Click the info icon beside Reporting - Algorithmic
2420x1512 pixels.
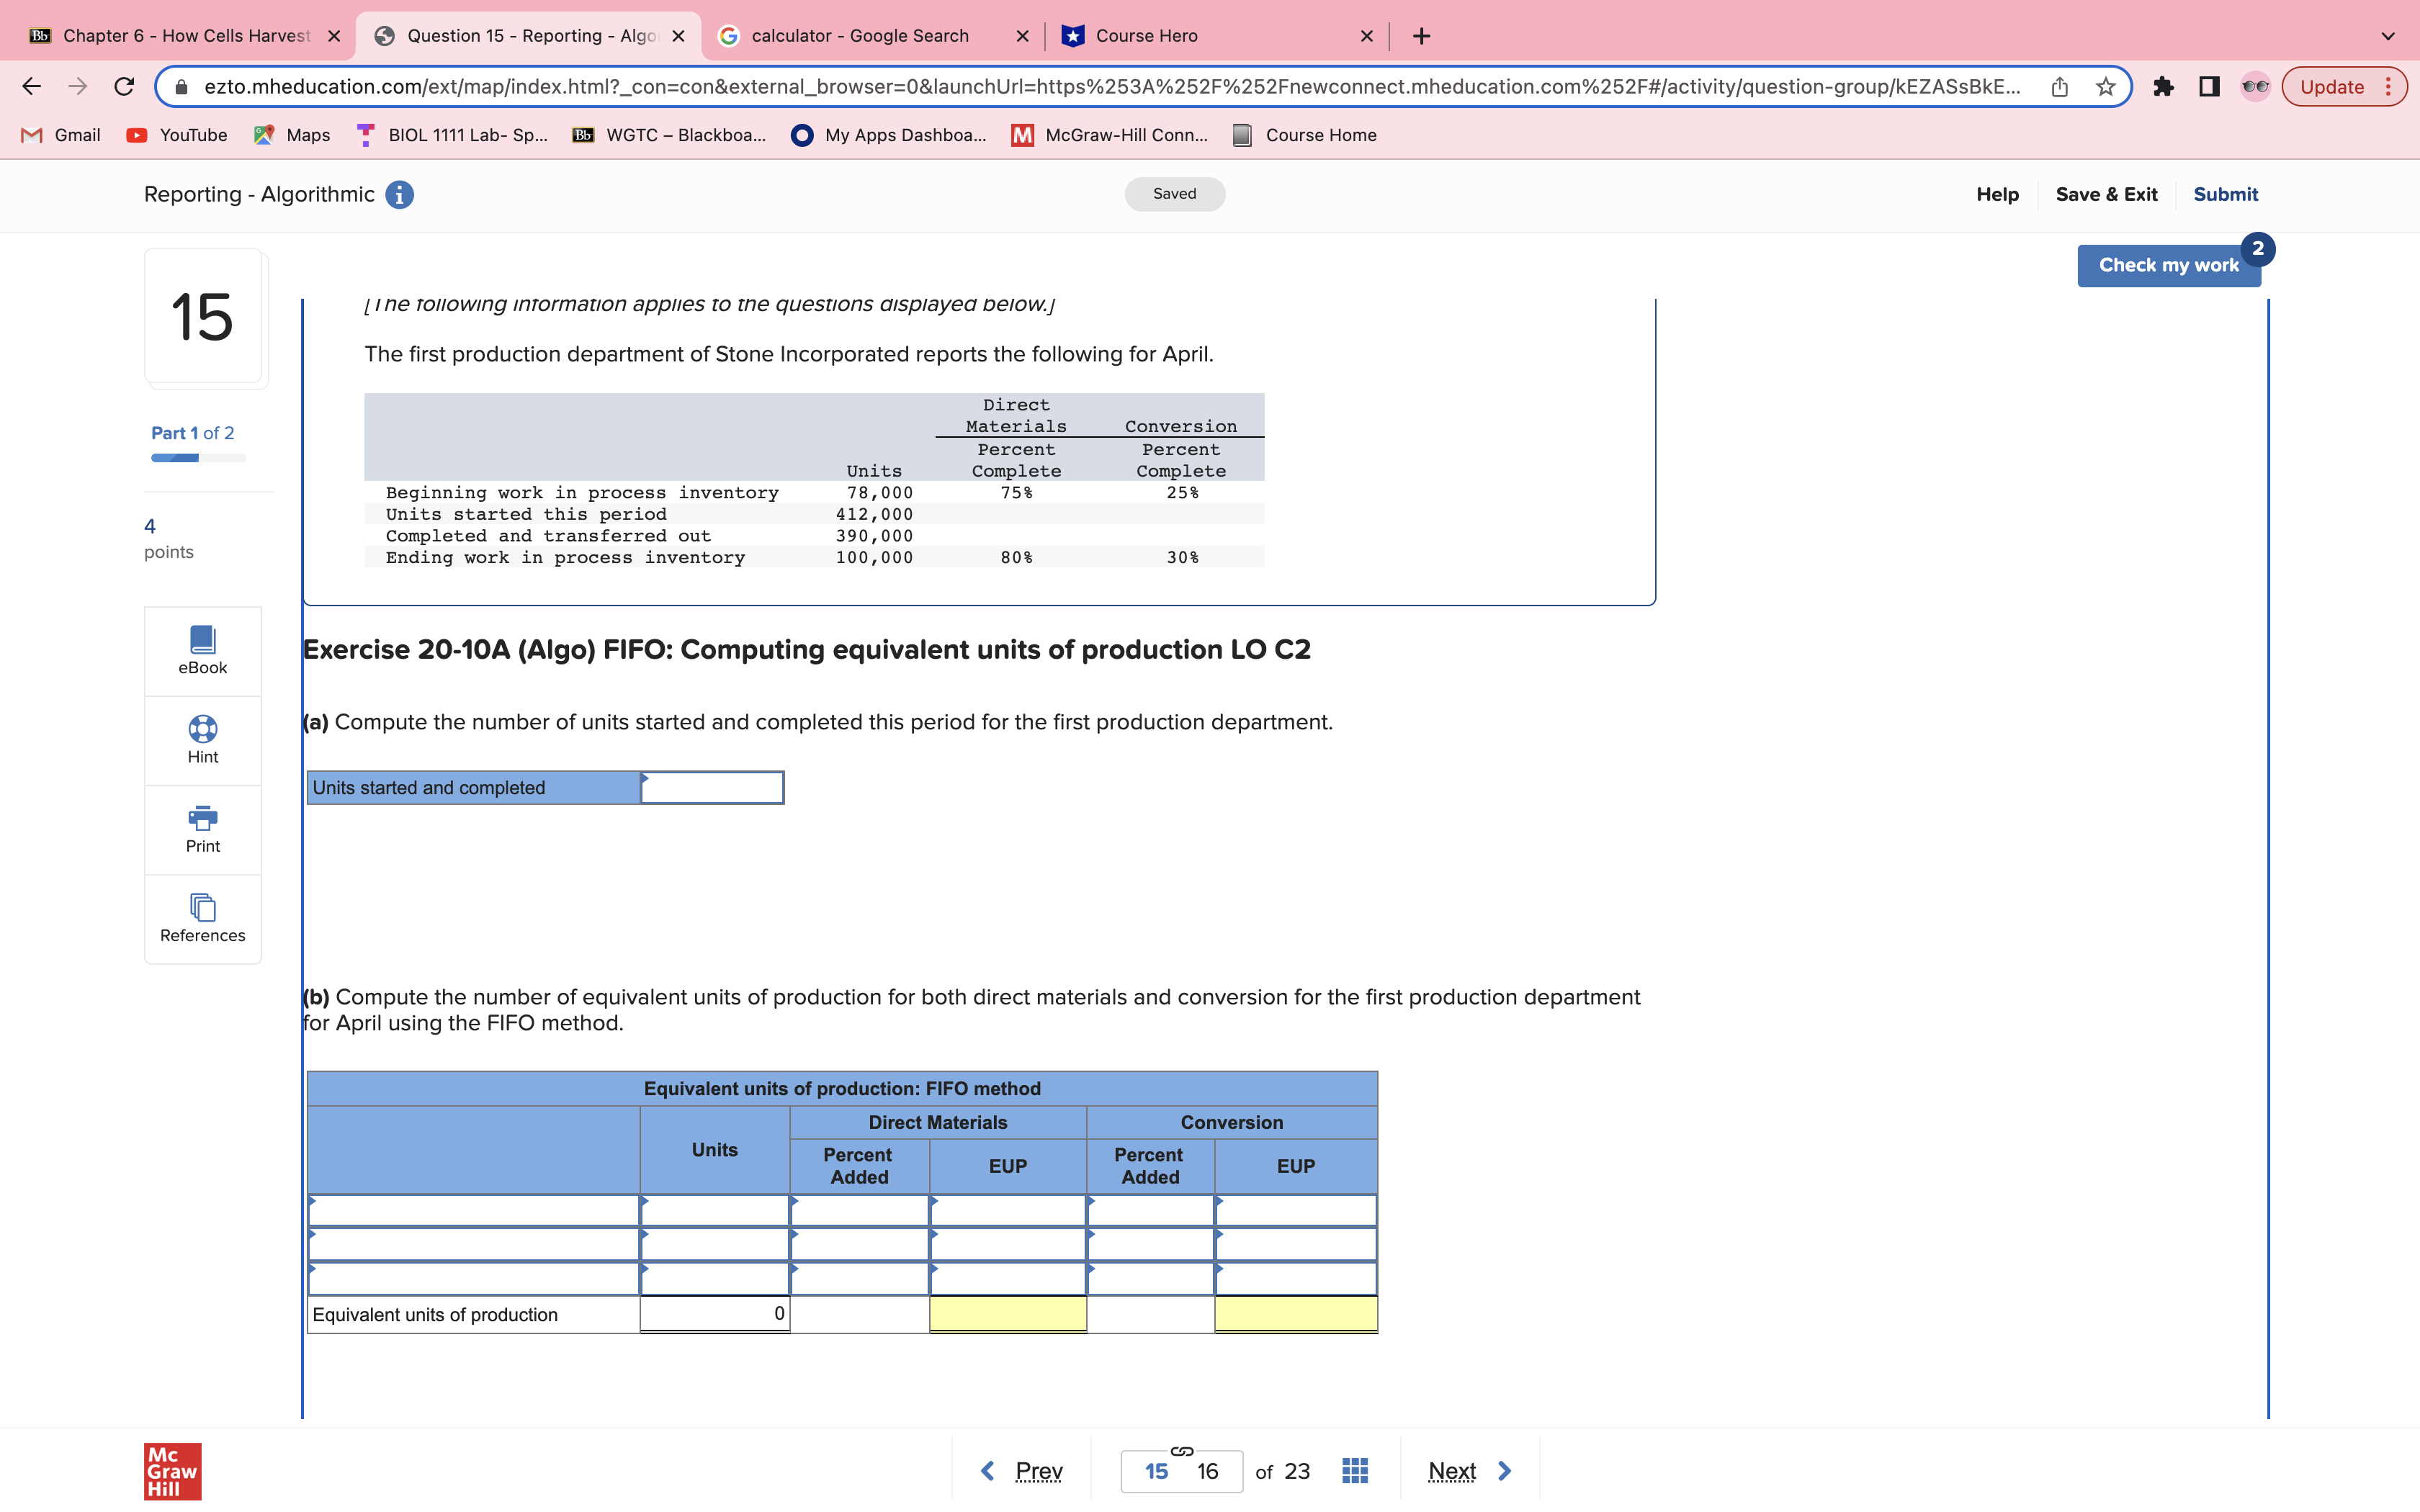point(399,195)
